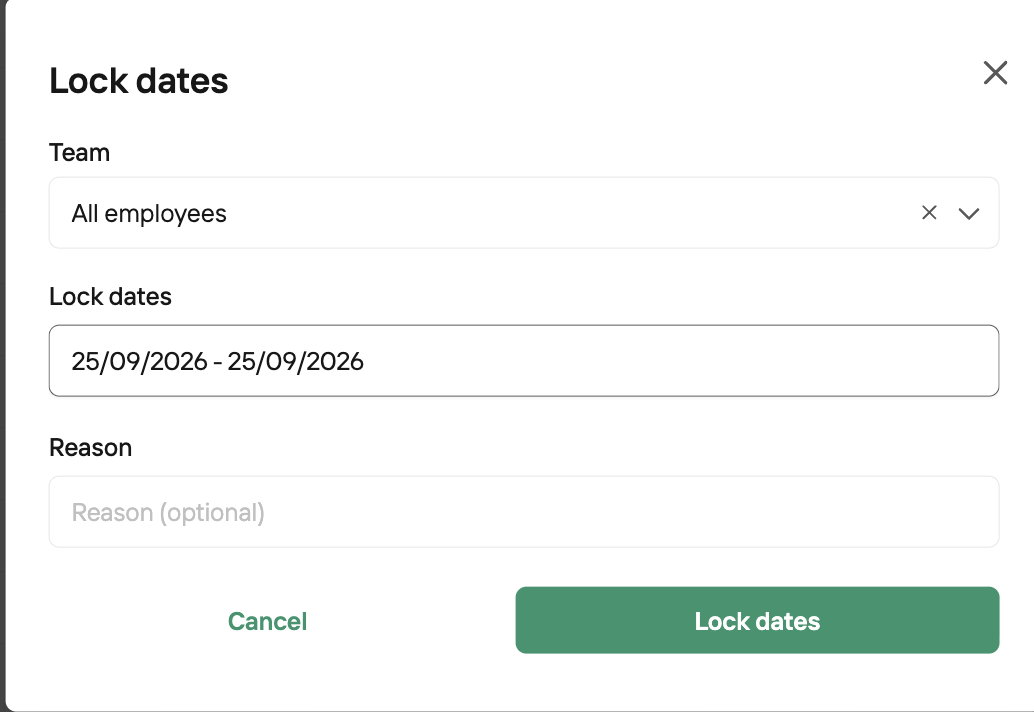The image size is (1034, 712).
Task: Expand the Team dropdown chevron
Action: point(969,214)
